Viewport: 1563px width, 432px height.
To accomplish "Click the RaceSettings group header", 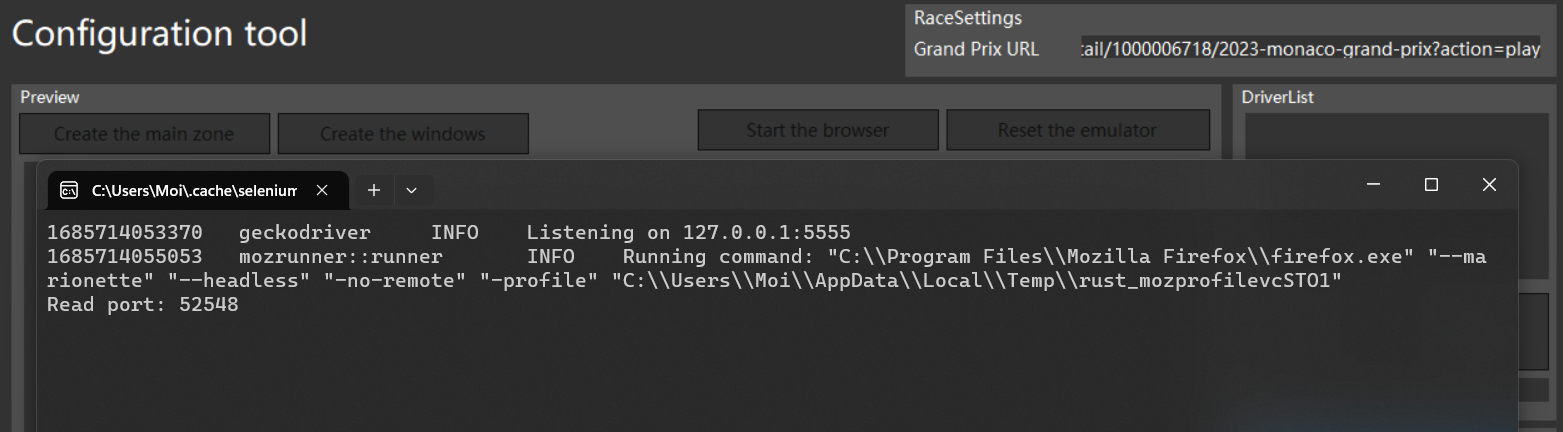I will (967, 18).
